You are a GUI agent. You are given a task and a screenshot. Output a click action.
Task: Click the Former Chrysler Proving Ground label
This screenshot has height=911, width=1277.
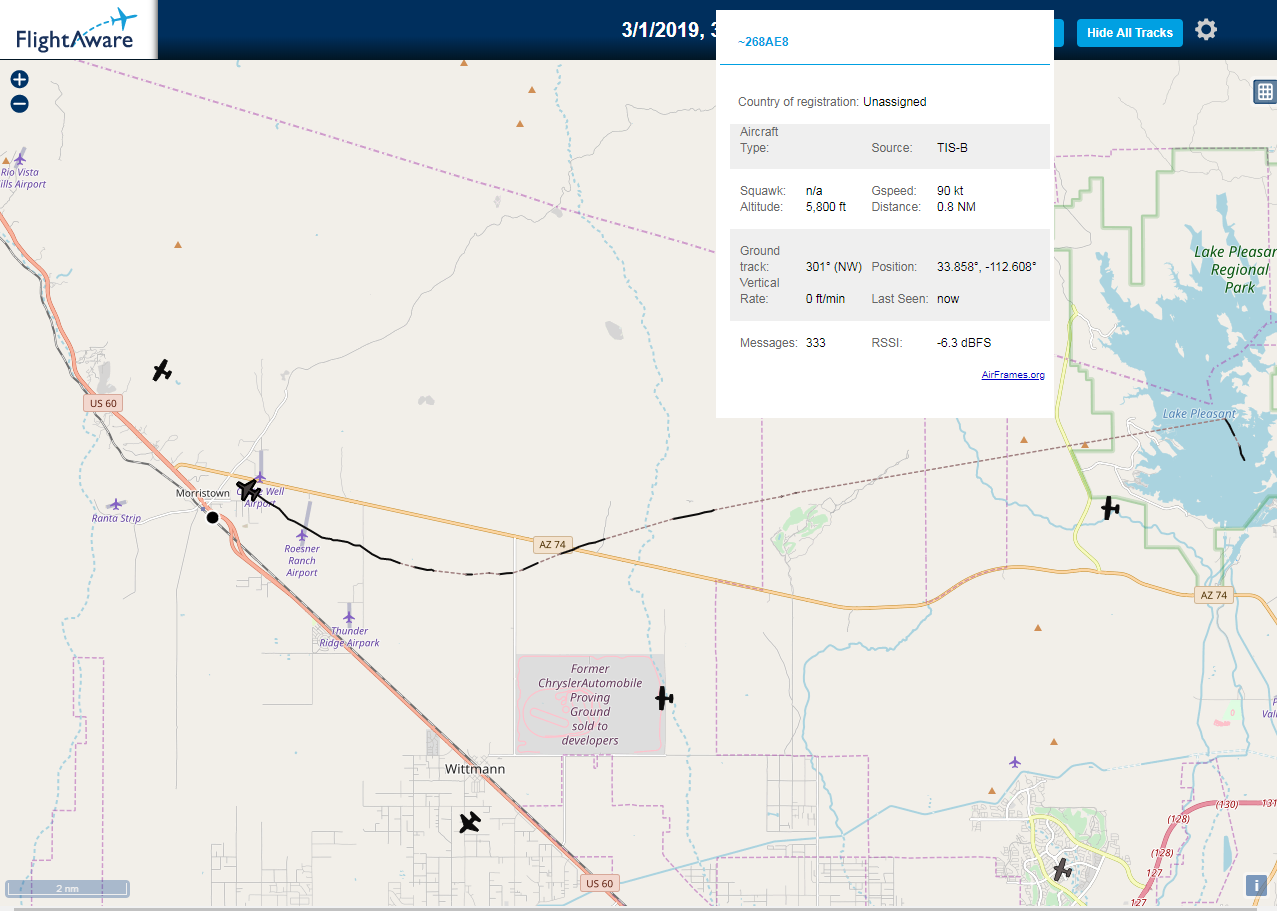point(590,705)
